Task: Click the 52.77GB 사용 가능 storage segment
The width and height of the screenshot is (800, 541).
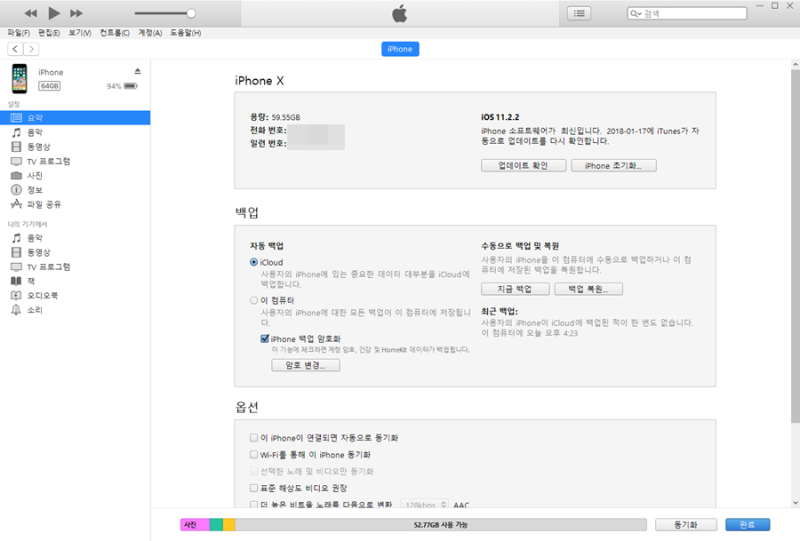Action: coord(441,525)
